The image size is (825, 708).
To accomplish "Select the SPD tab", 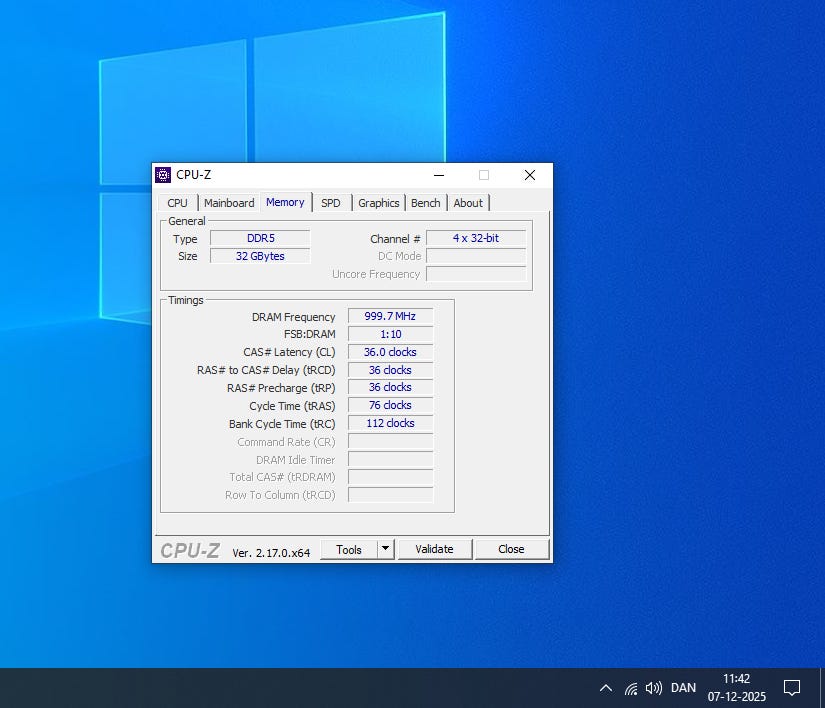I will click(330, 203).
